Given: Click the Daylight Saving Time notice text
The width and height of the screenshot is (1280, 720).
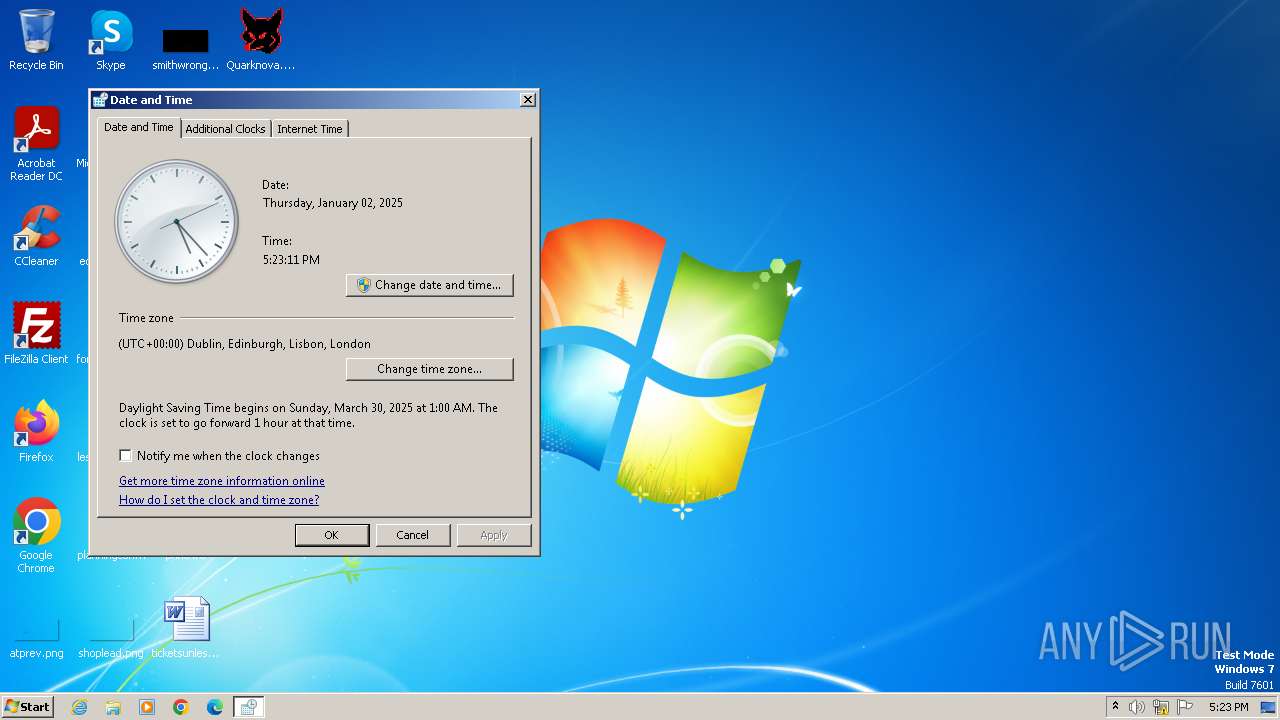Looking at the screenshot, I should tap(308, 415).
